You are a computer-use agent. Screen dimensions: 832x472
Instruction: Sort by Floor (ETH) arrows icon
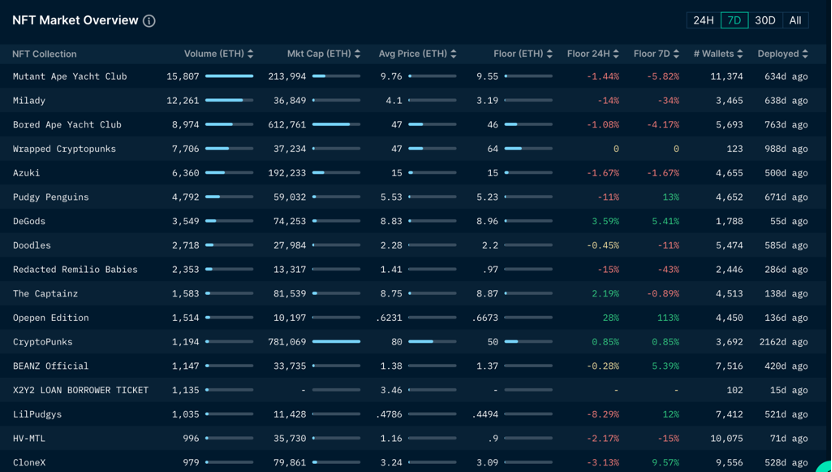click(x=550, y=54)
